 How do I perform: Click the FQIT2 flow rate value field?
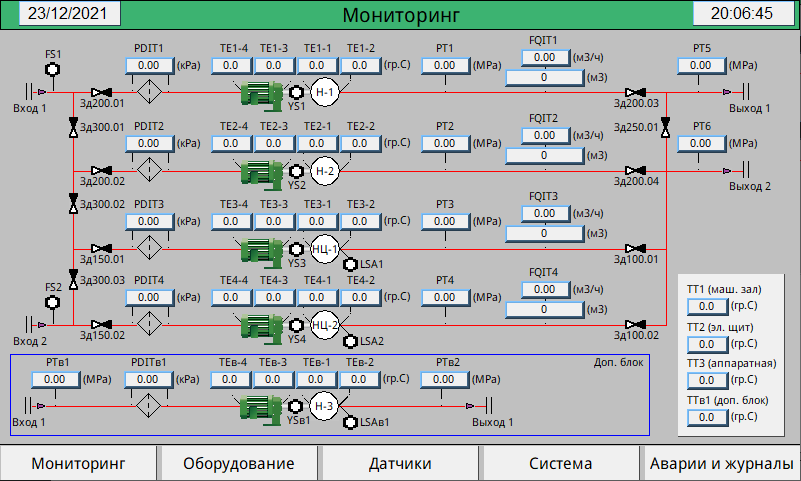pyautogui.click(x=545, y=135)
